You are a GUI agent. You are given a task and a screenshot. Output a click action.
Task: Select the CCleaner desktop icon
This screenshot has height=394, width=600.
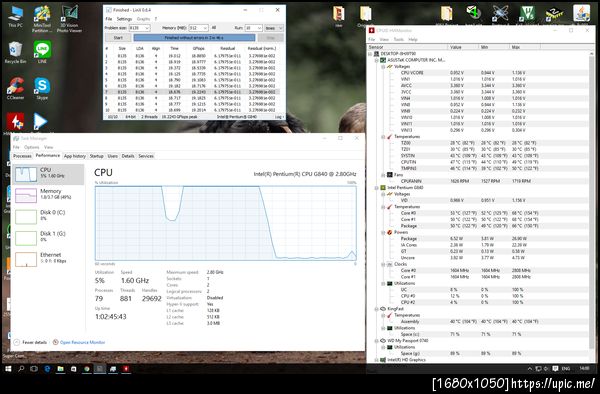click(15, 88)
